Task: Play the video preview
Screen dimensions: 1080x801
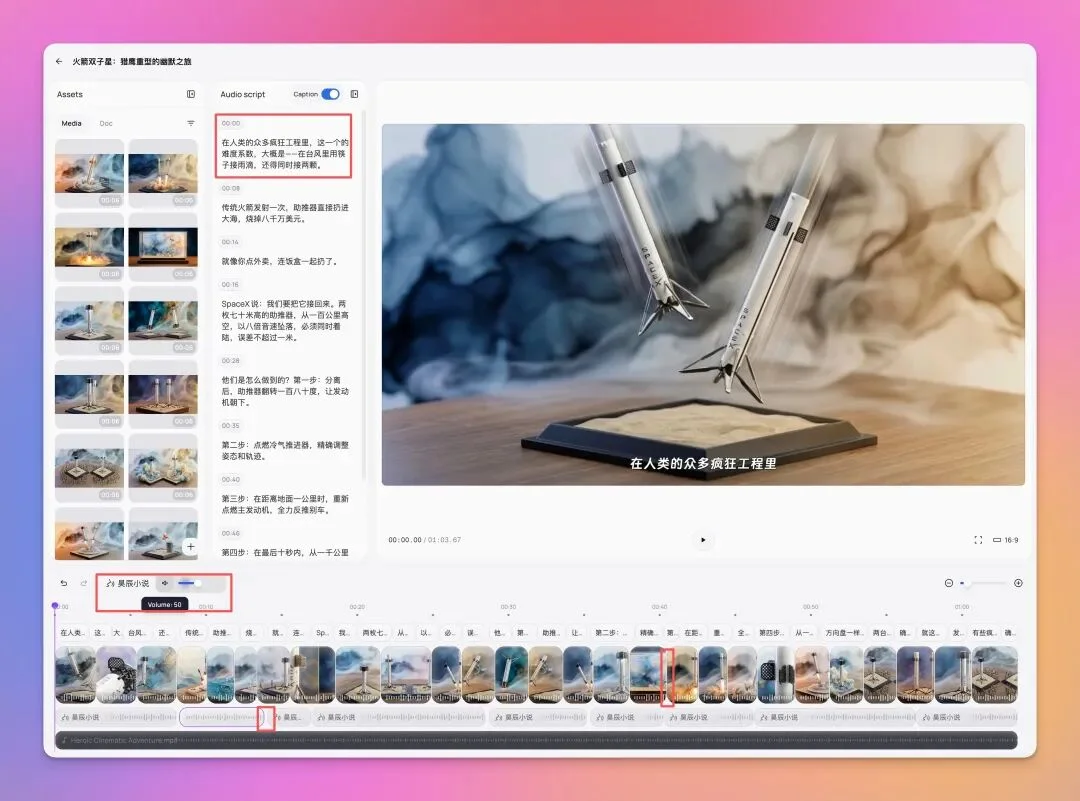Action: 703,540
